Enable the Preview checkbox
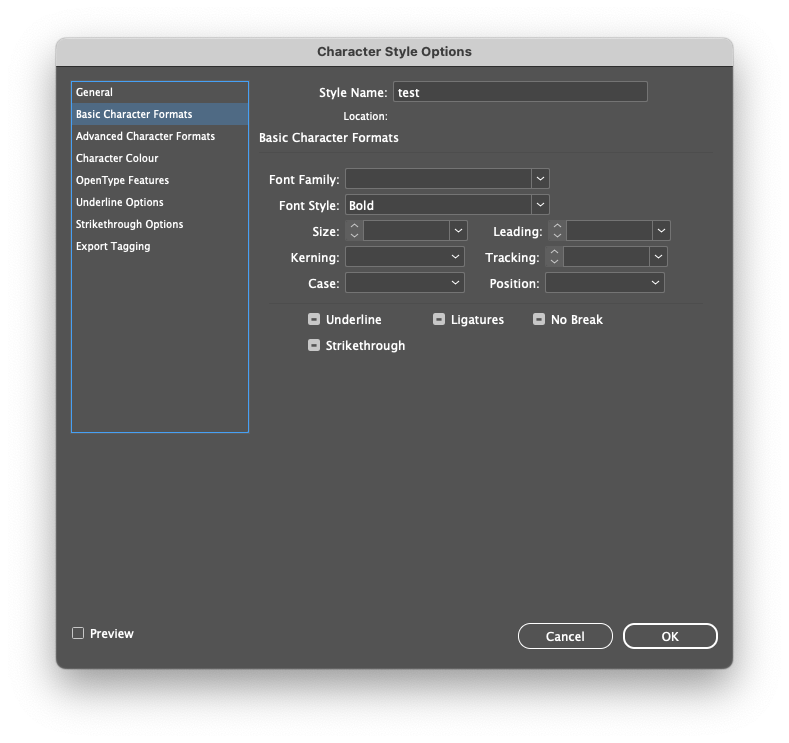Viewport: 789px width, 743px height. (78, 633)
